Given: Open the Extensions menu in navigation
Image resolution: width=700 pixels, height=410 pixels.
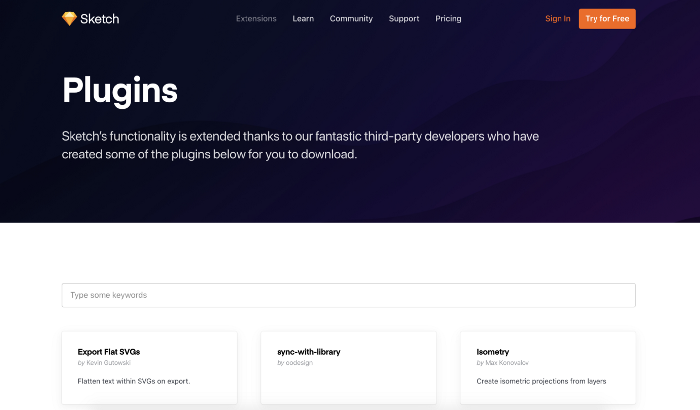Looking at the screenshot, I should 256,18.
